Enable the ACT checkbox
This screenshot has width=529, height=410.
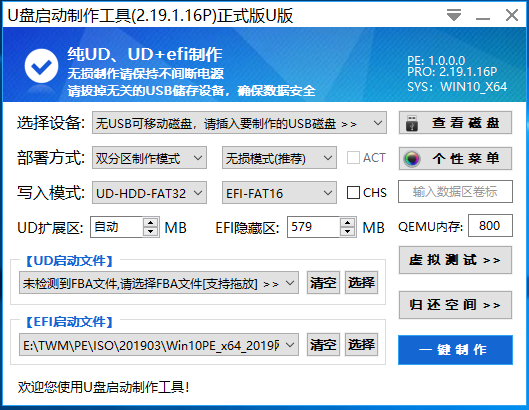tap(353, 158)
